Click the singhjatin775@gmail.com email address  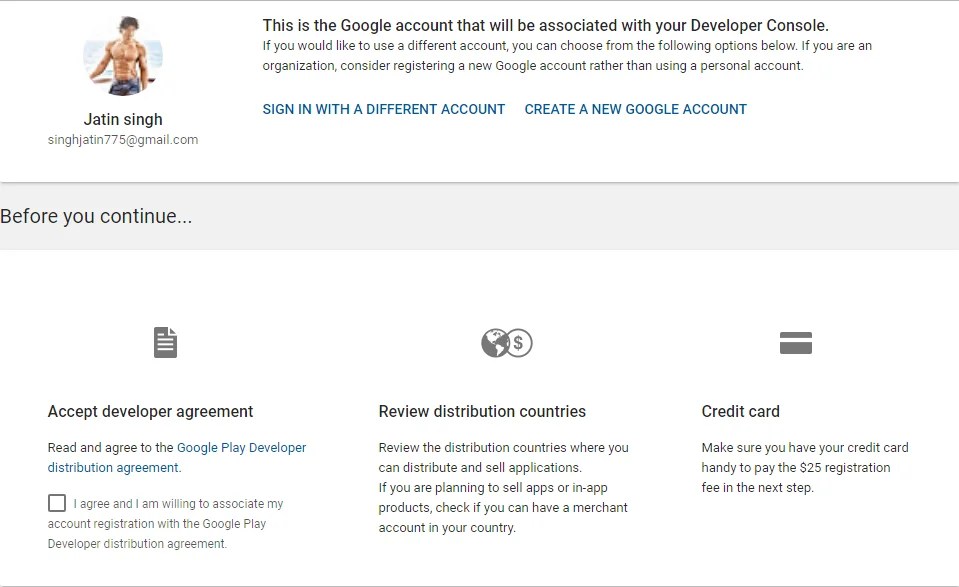[123, 140]
